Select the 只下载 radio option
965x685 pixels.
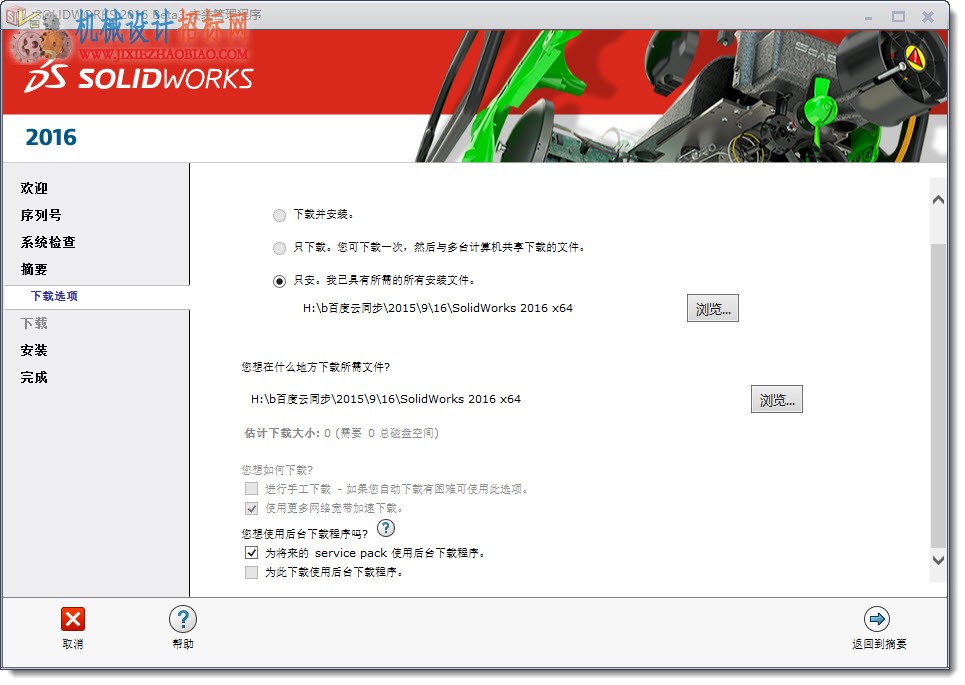coord(279,248)
